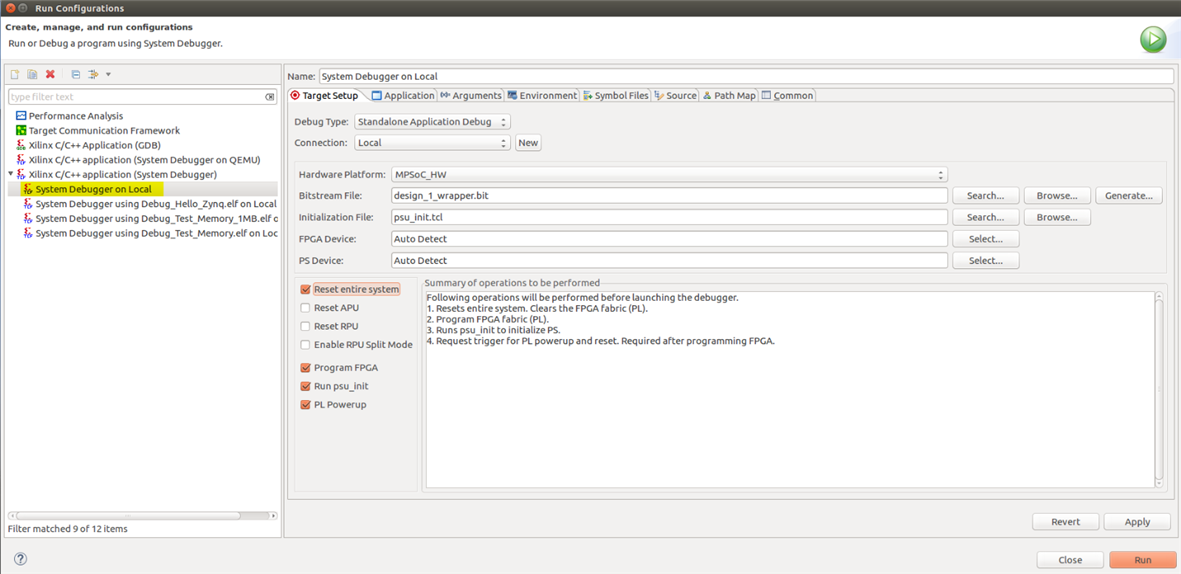Collapse all configurations in the tree

75,75
